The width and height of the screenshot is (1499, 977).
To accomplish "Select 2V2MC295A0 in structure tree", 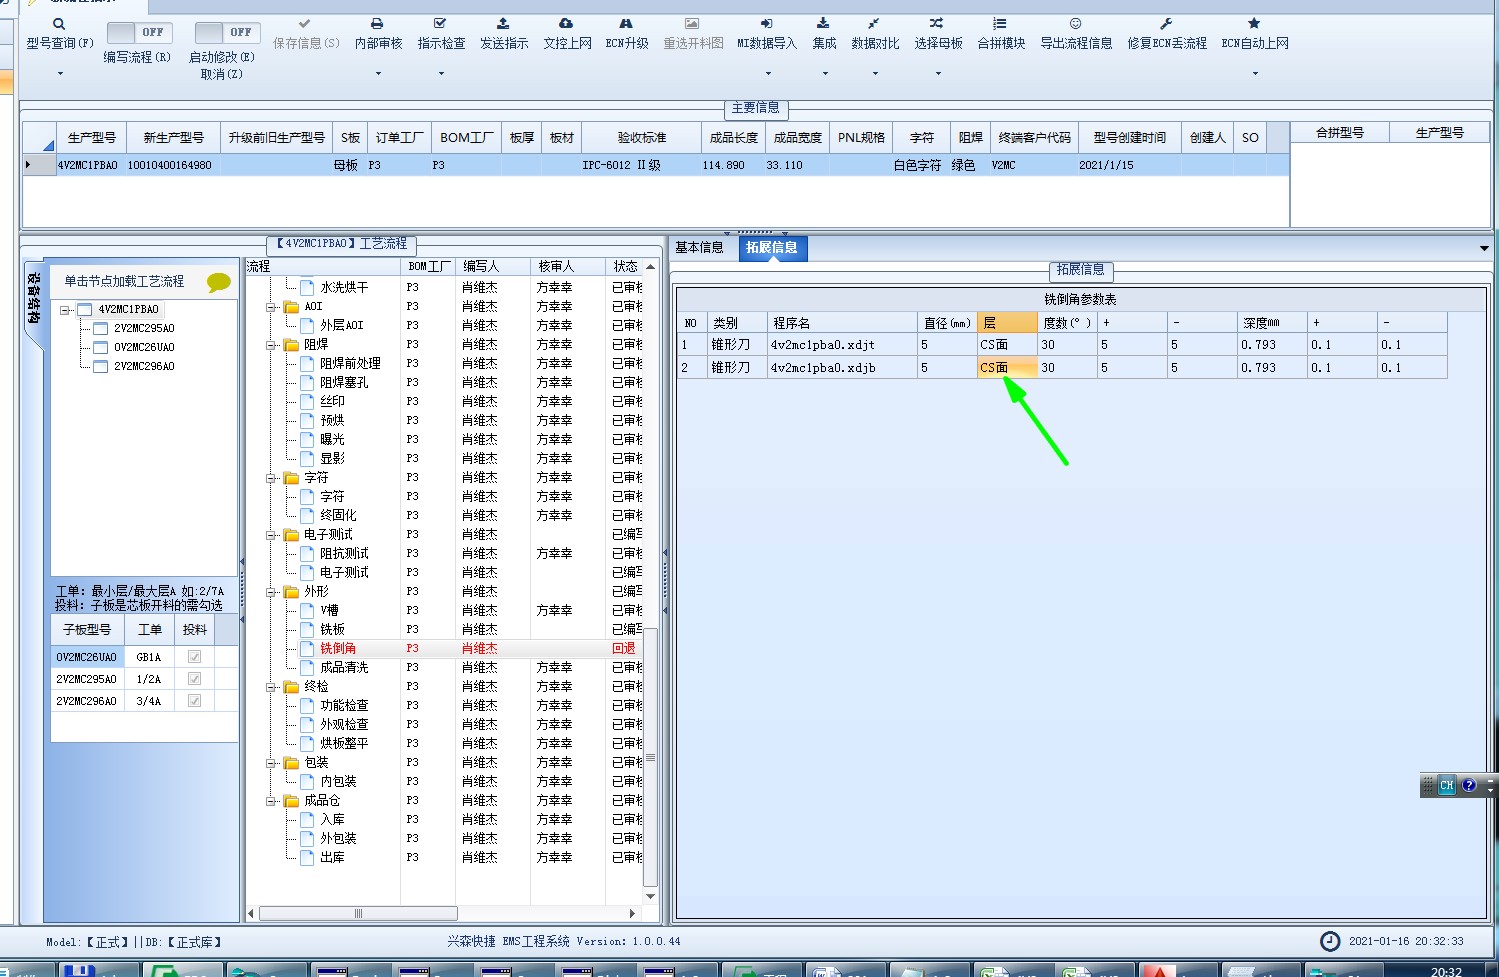I will click(x=144, y=328).
